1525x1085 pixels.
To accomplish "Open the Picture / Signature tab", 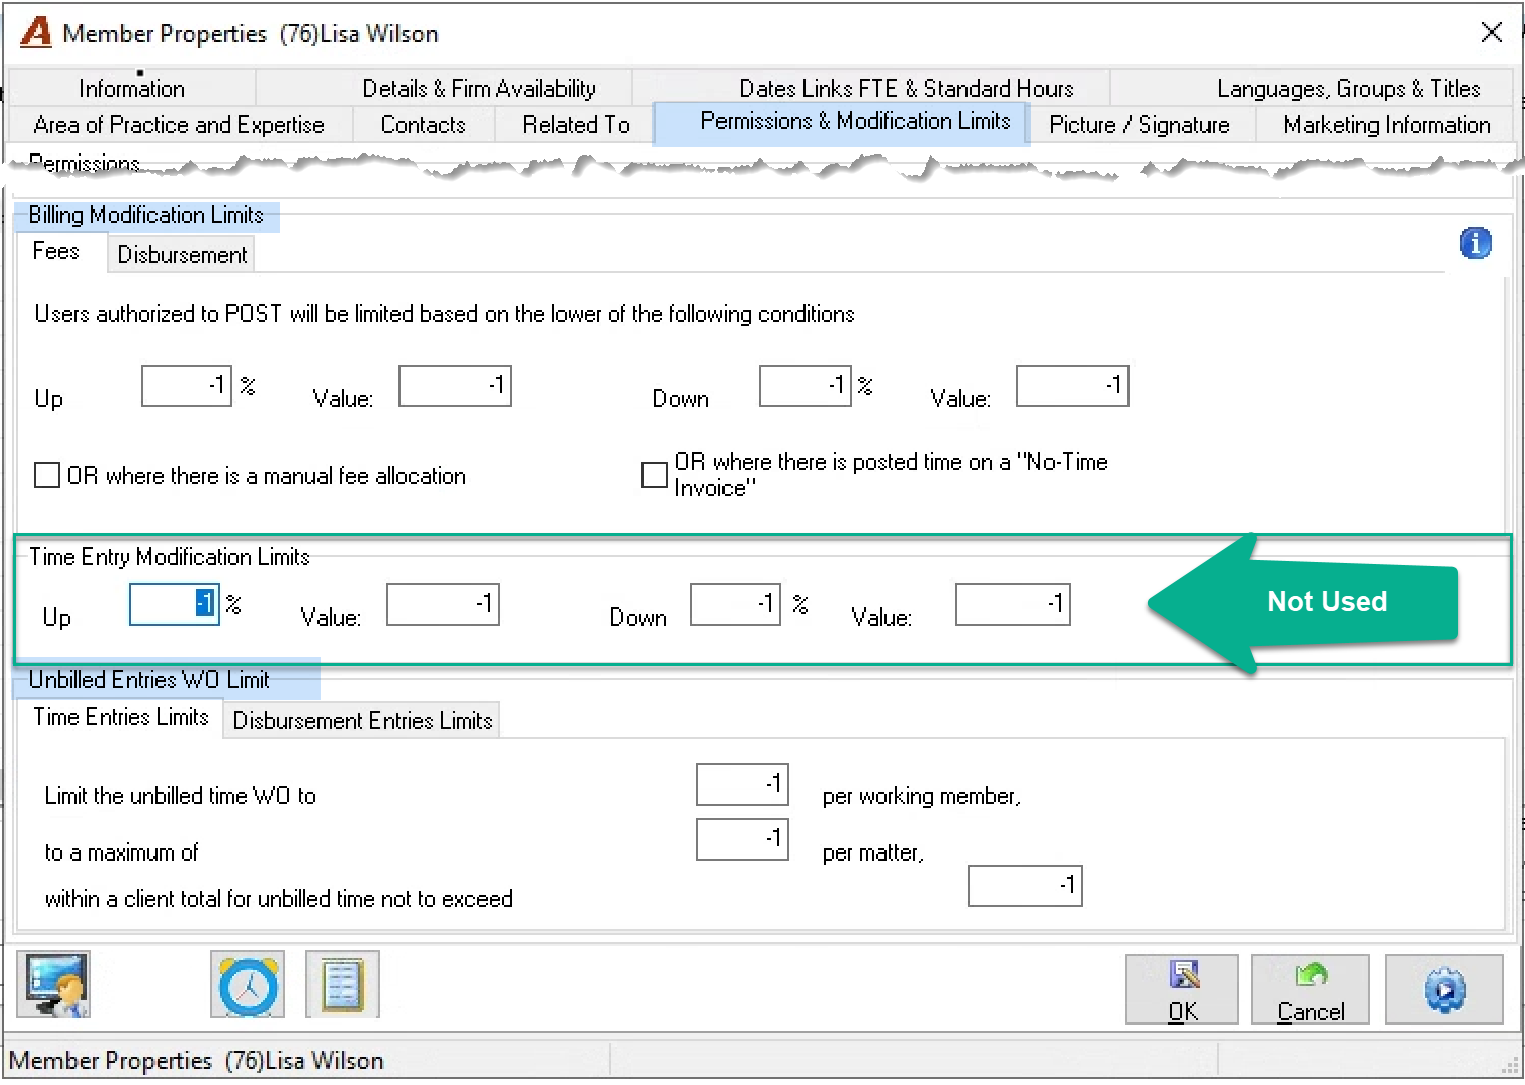I will 1139,124.
